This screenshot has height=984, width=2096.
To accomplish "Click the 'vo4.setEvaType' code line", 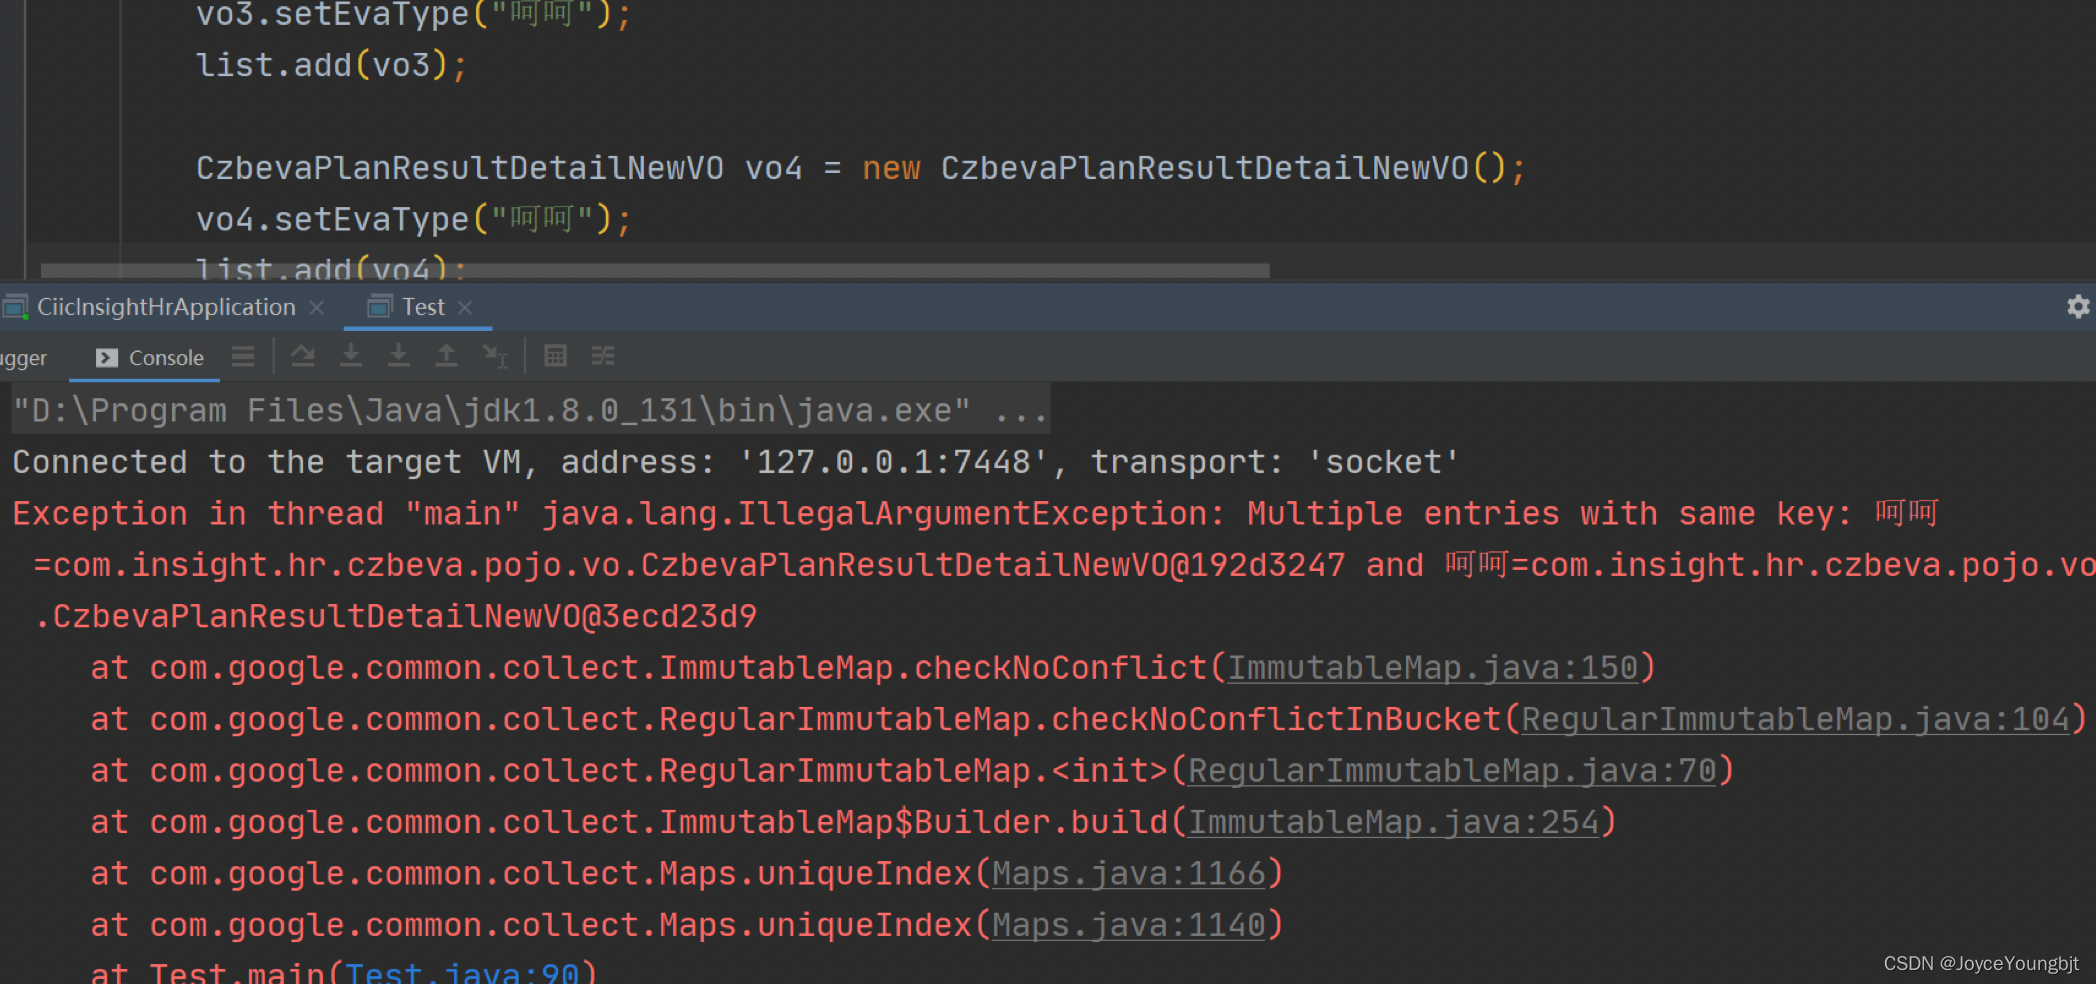I will [x=413, y=219].
